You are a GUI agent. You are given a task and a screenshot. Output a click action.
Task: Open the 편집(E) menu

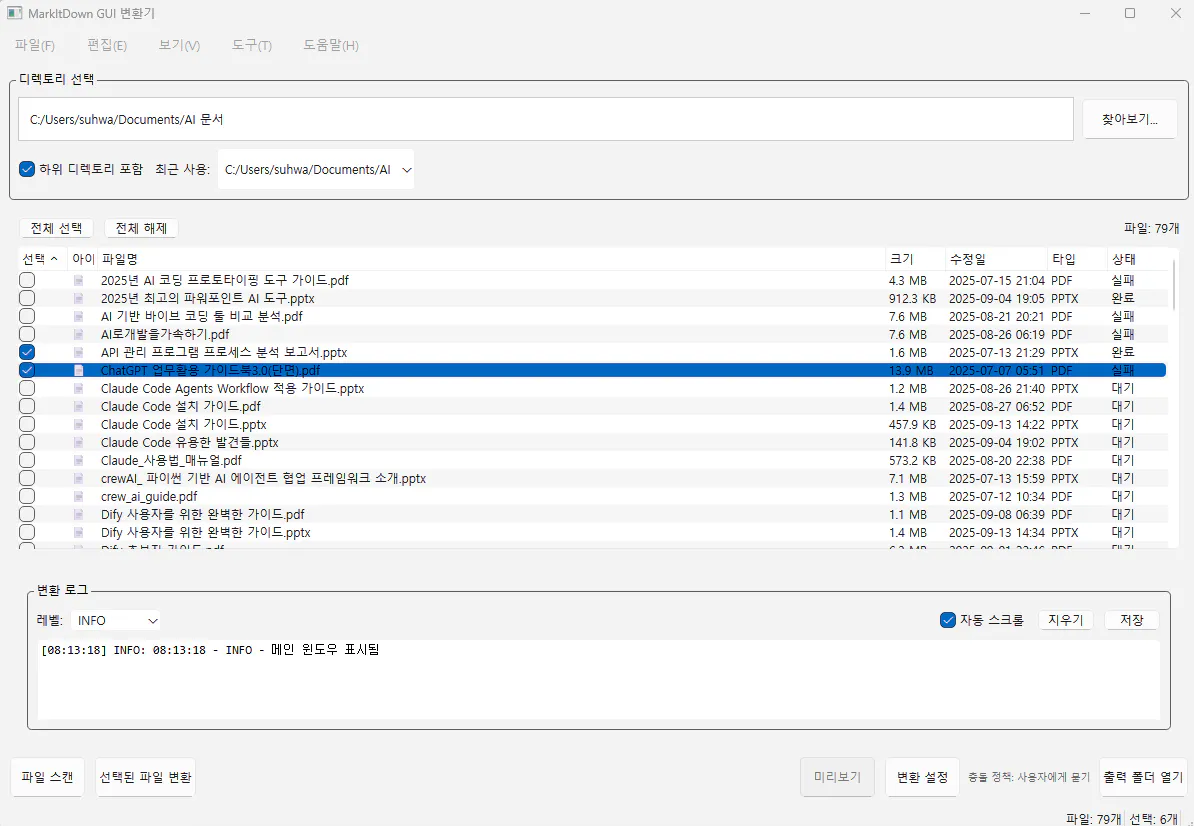coord(107,46)
